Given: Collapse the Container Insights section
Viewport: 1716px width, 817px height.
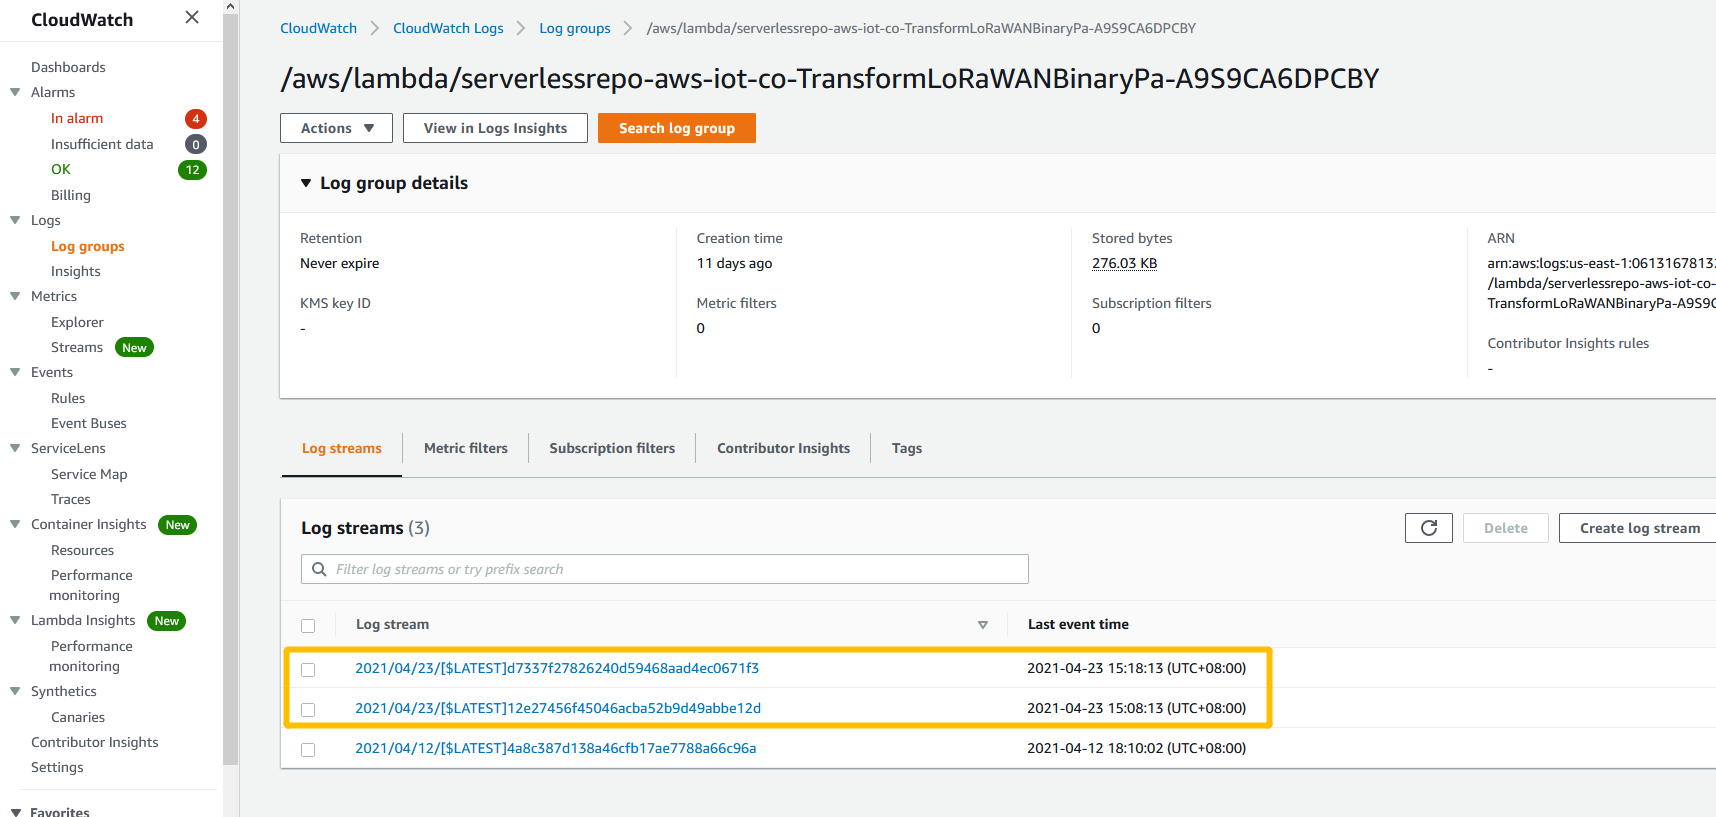Looking at the screenshot, I should pos(15,524).
